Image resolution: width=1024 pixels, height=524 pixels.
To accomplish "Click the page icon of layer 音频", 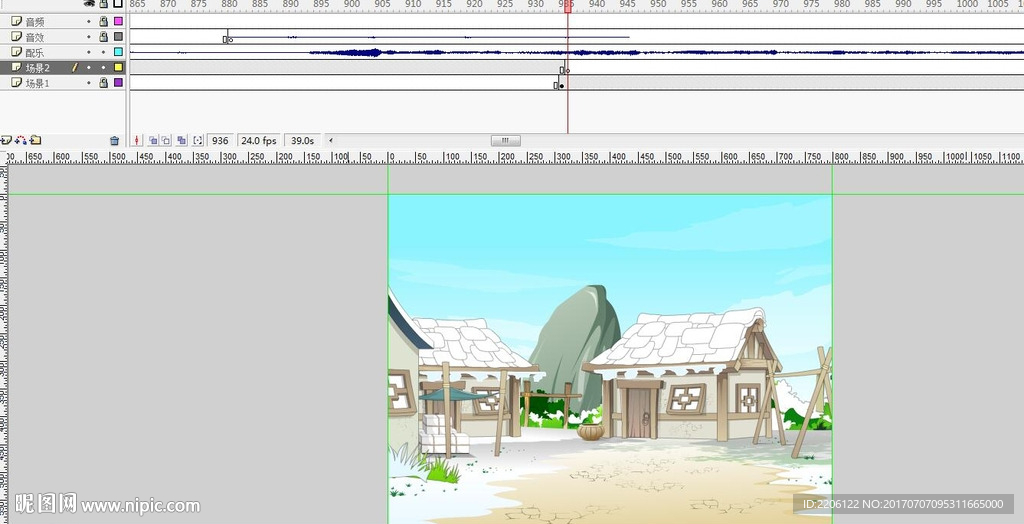I will 17,21.
